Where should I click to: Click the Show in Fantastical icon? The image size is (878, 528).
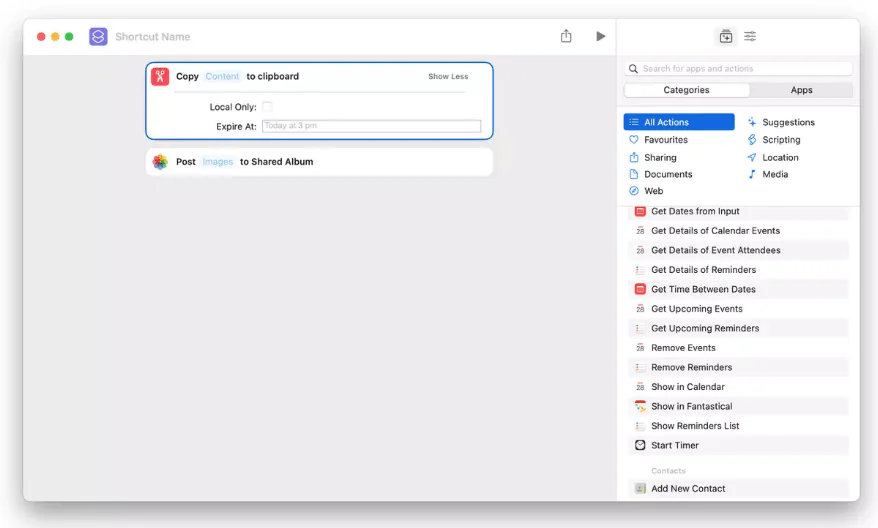pyautogui.click(x=640, y=406)
